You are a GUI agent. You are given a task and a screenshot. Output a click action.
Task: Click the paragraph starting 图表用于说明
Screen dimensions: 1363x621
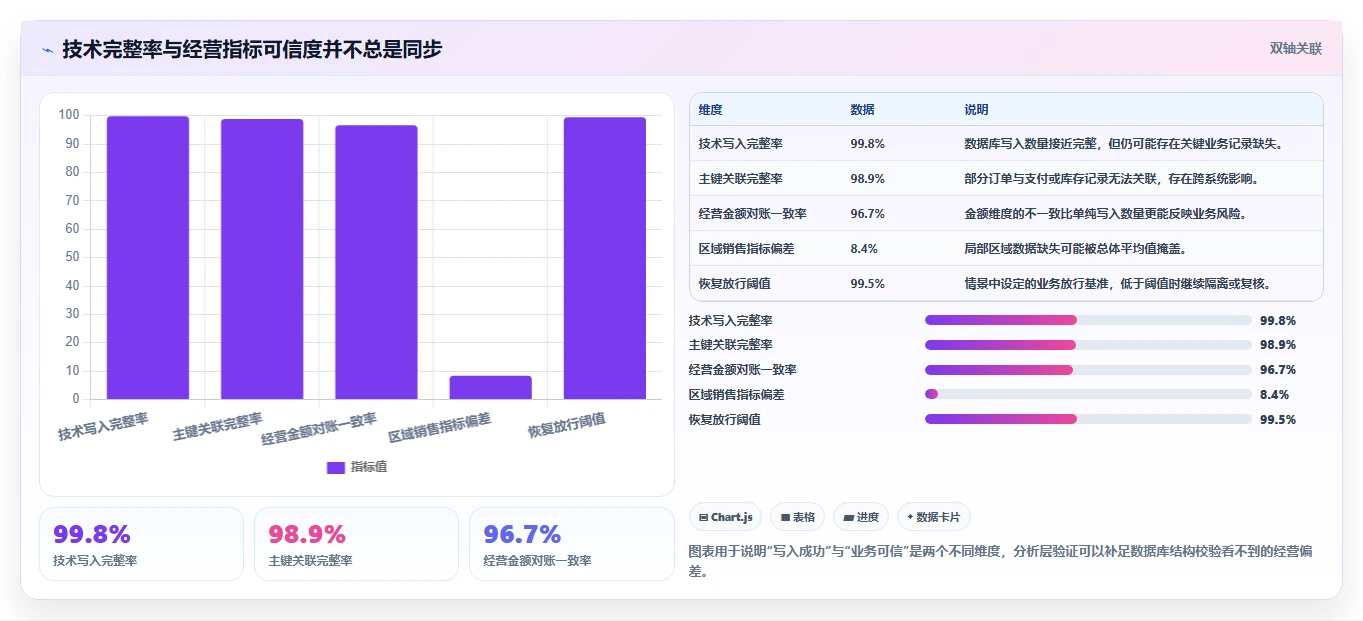coord(1001,562)
